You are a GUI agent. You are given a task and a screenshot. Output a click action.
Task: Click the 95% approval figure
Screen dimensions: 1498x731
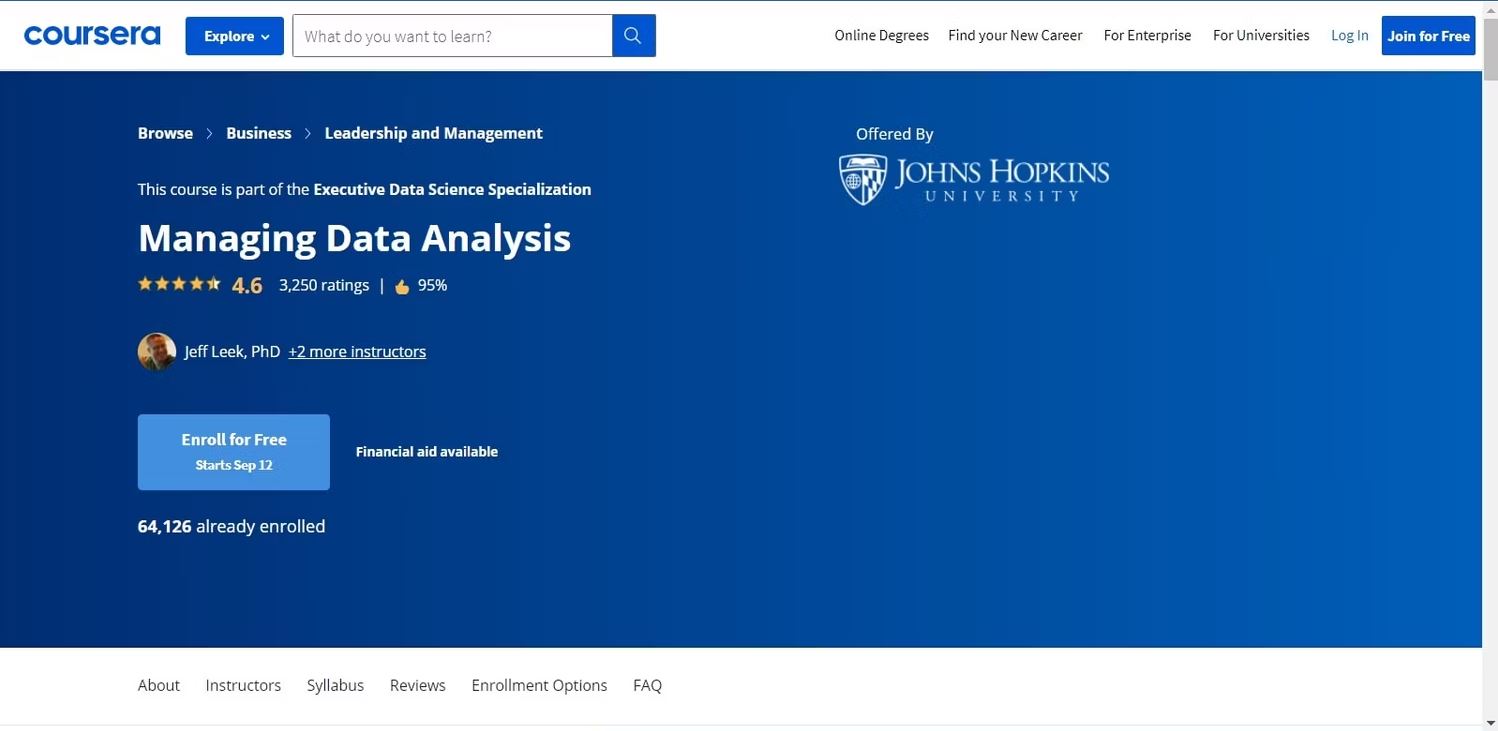[432, 285]
